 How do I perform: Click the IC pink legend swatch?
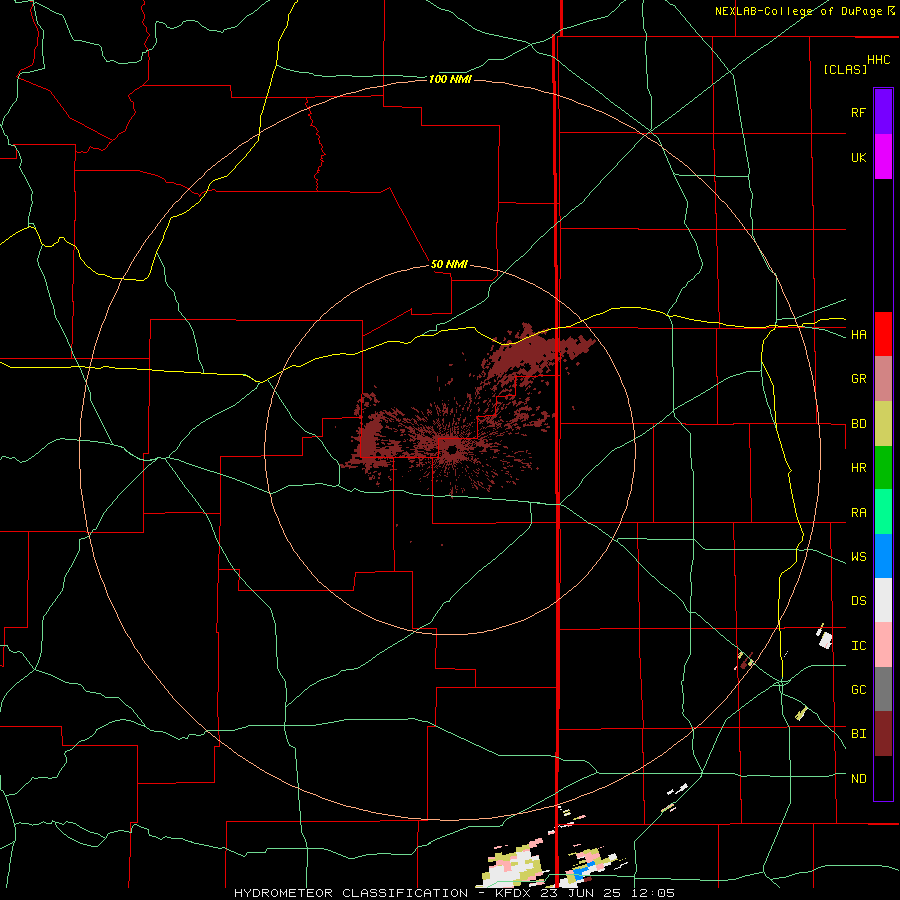pos(883,645)
